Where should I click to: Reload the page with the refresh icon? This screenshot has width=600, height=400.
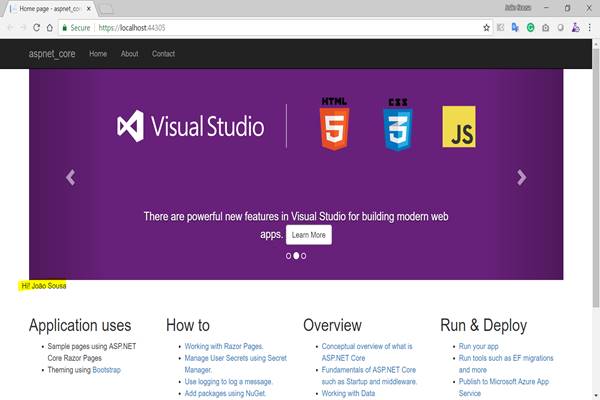(x=36, y=27)
